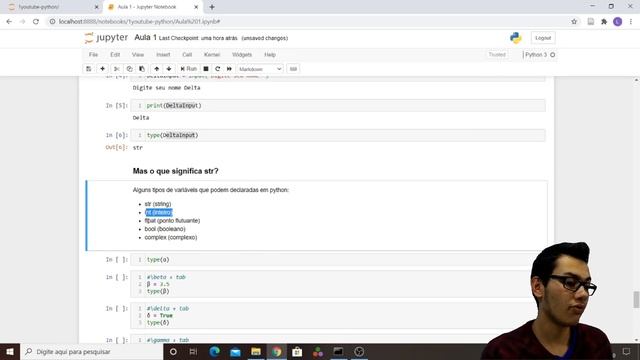640x360 pixels.
Task: Select the code cell with β = 3.5
Action: click(338, 284)
